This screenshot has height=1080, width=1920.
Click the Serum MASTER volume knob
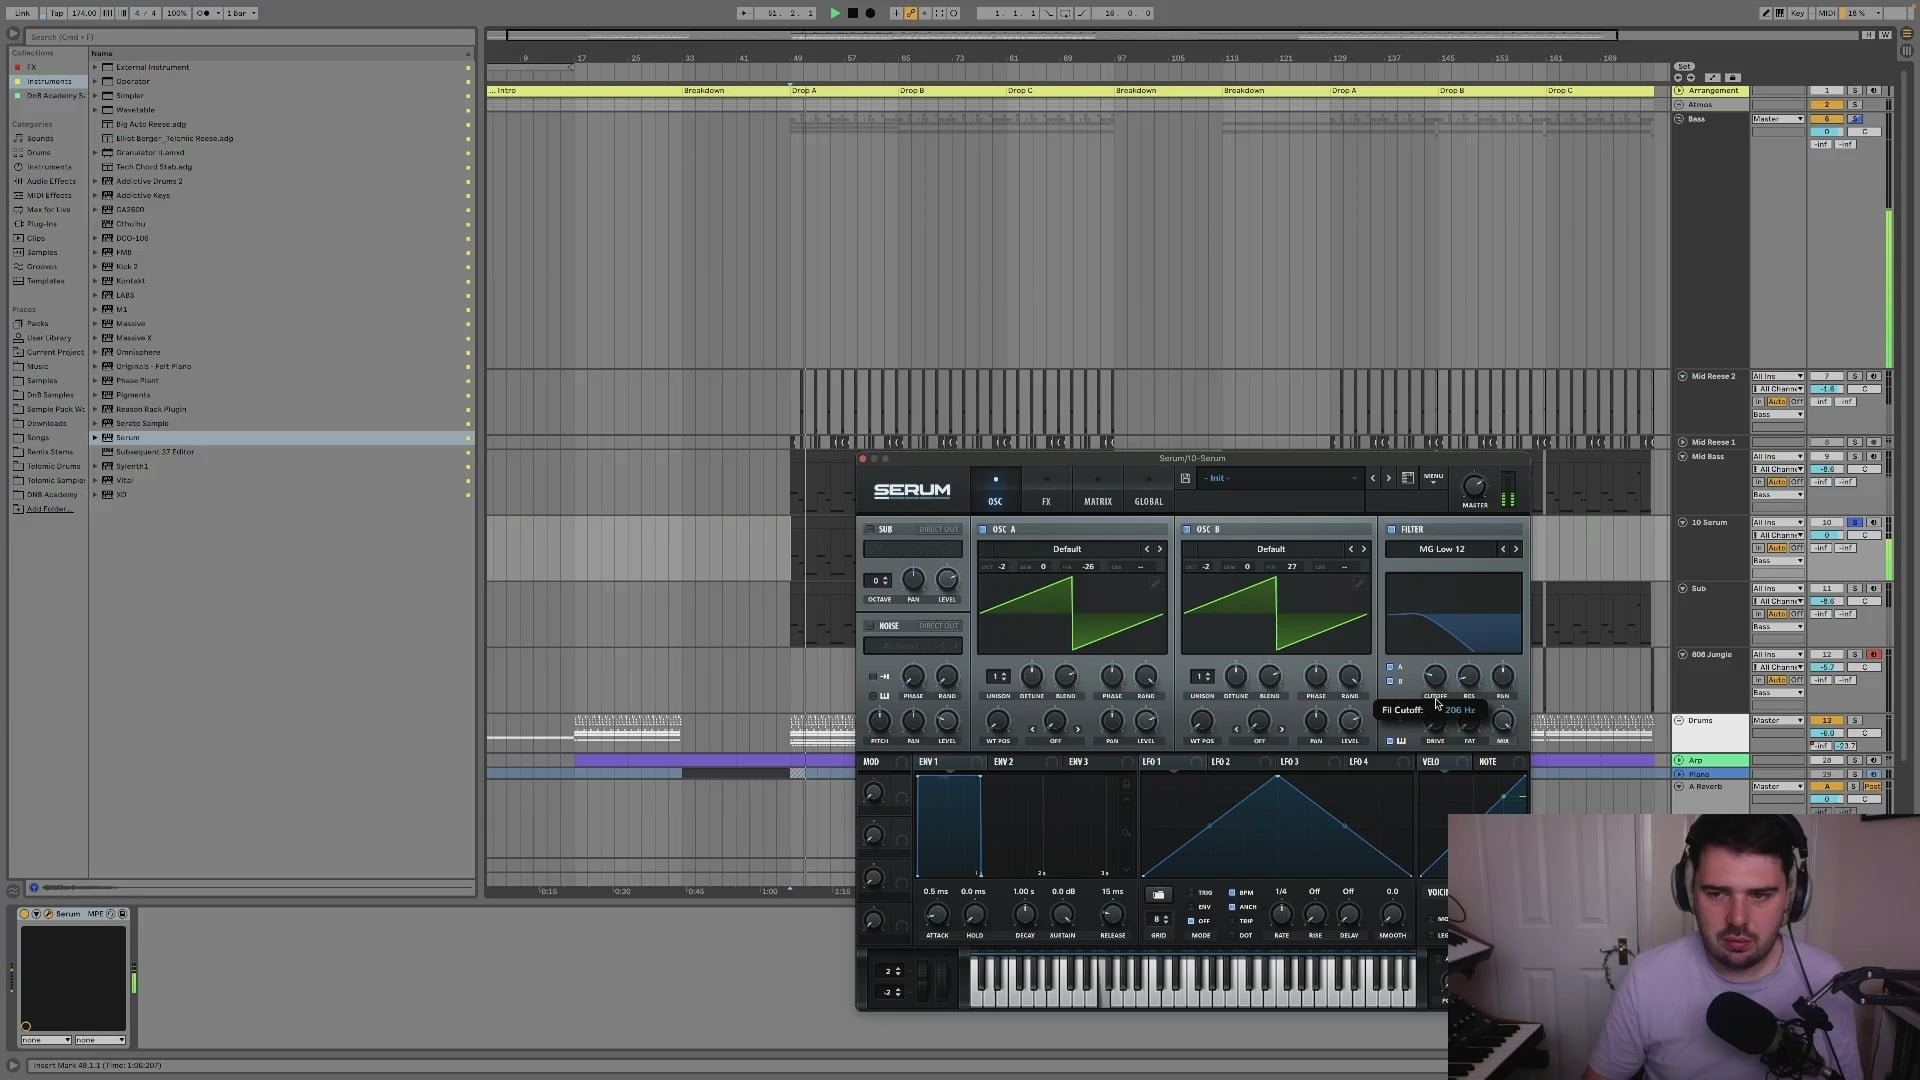(x=1474, y=486)
